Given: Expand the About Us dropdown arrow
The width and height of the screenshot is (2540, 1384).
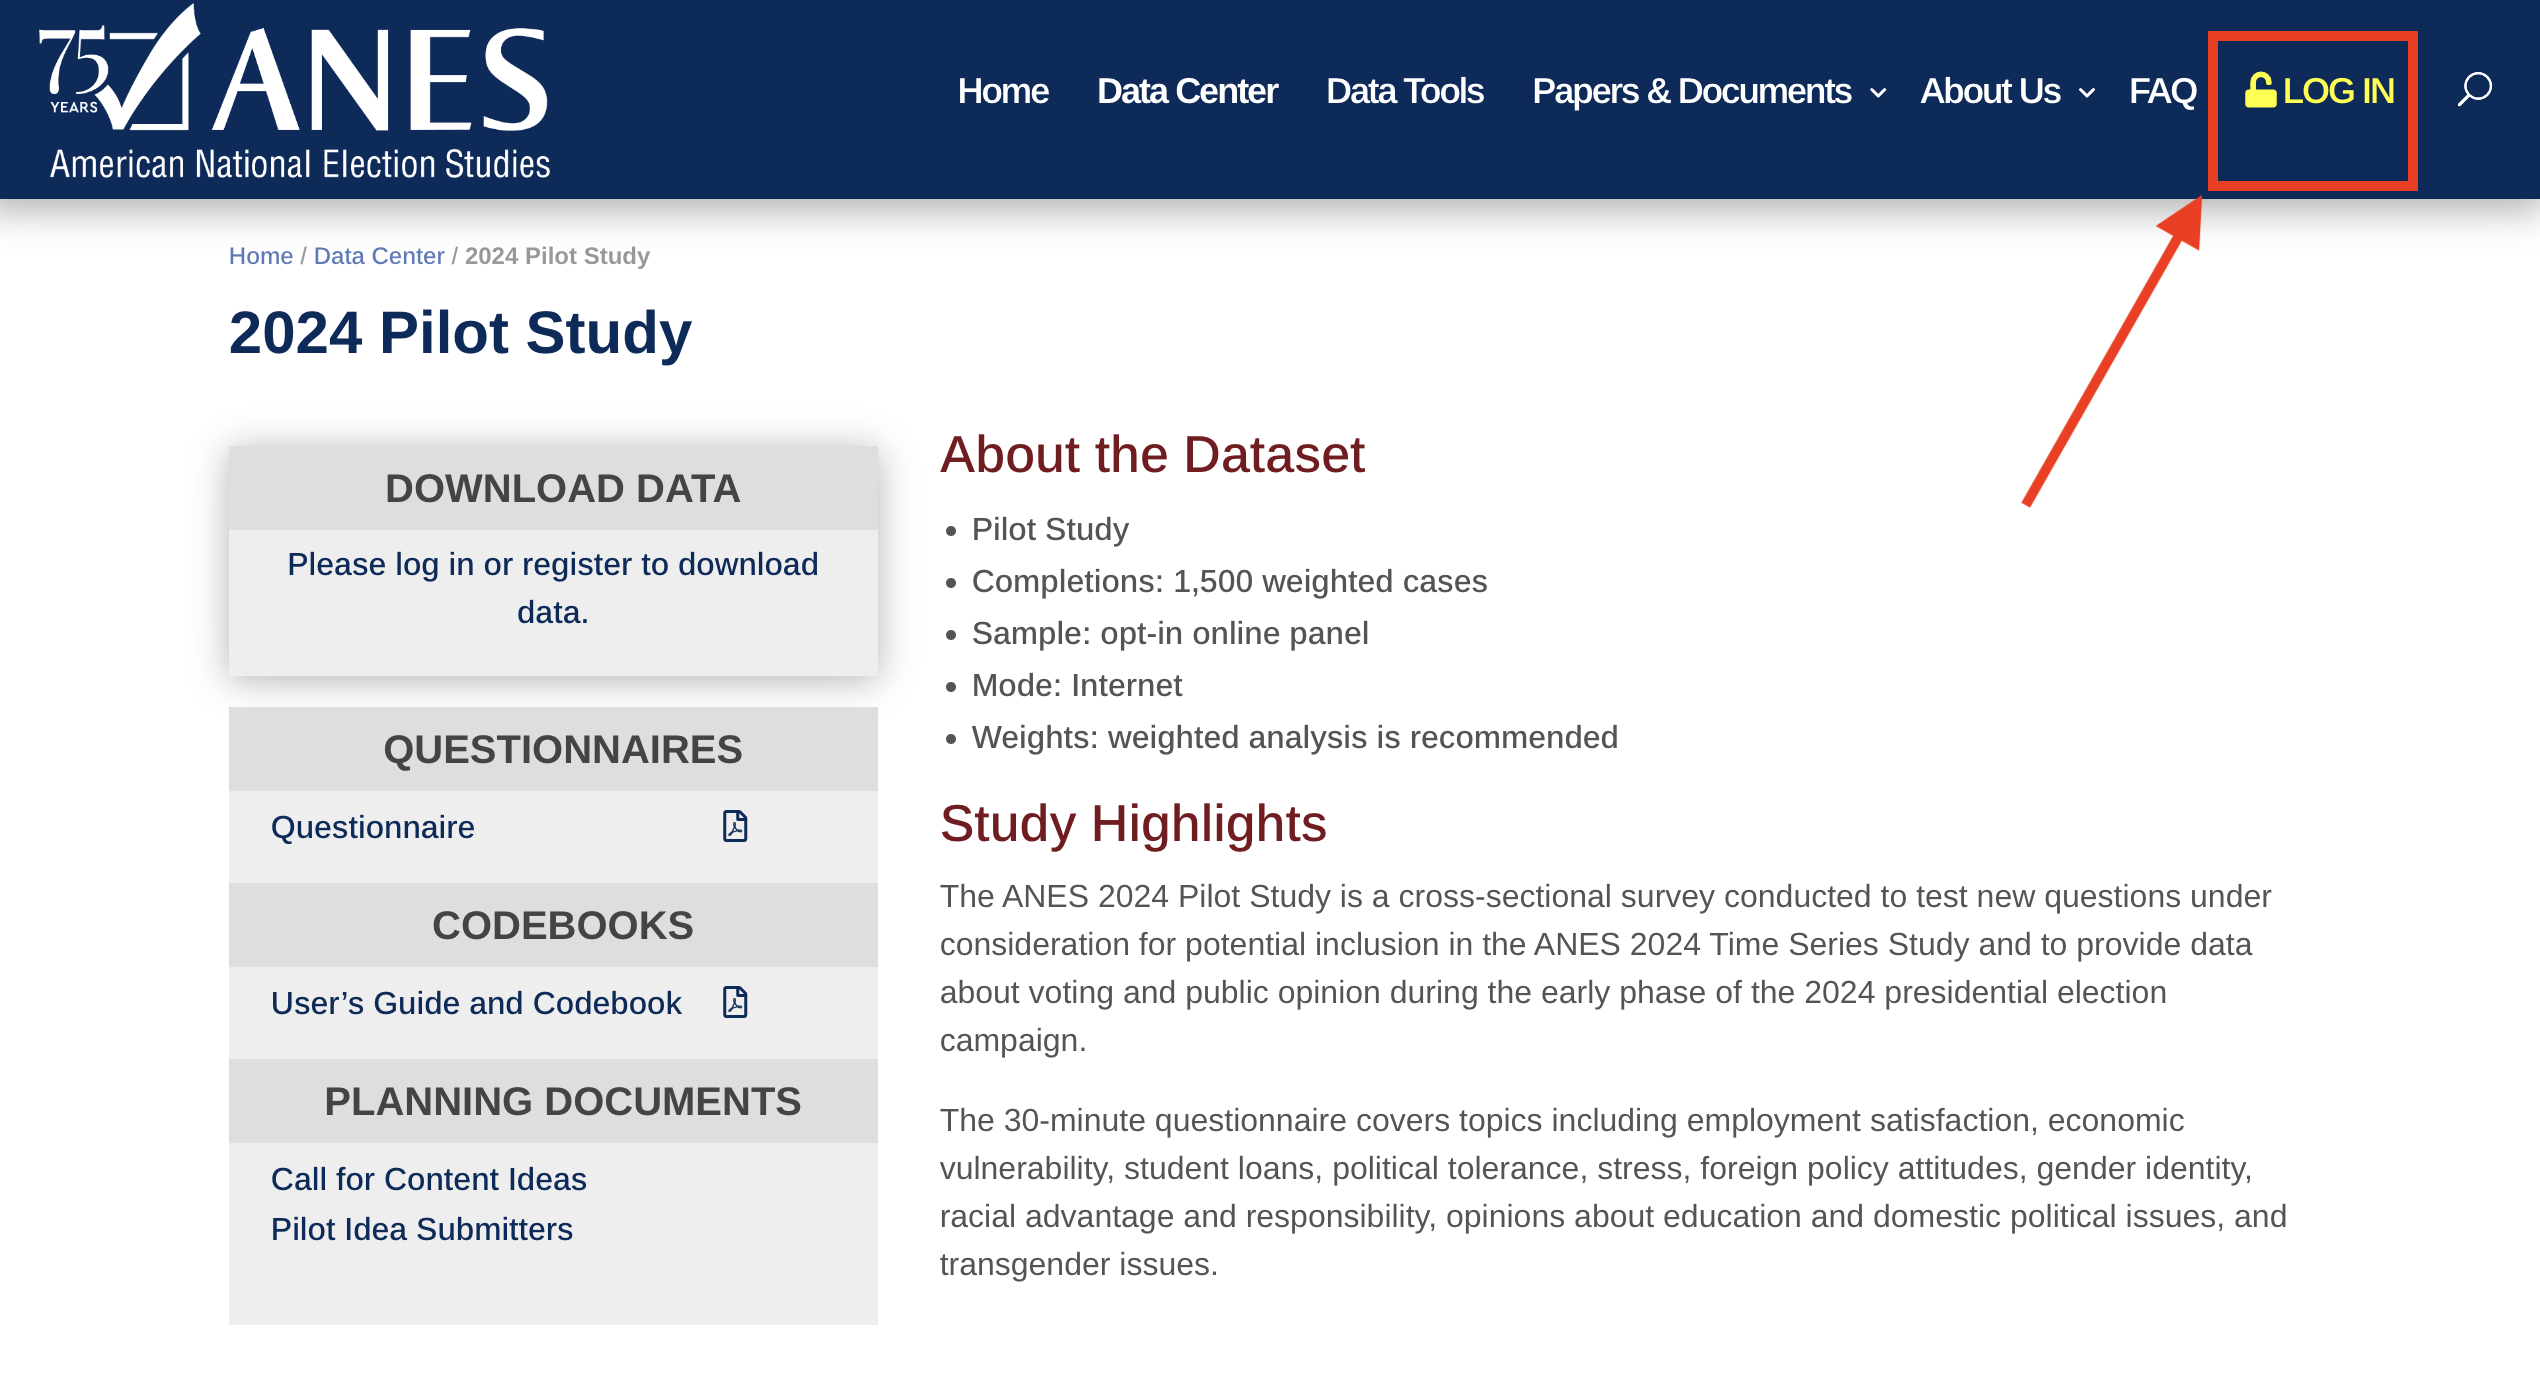Looking at the screenshot, I should click(2087, 93).
